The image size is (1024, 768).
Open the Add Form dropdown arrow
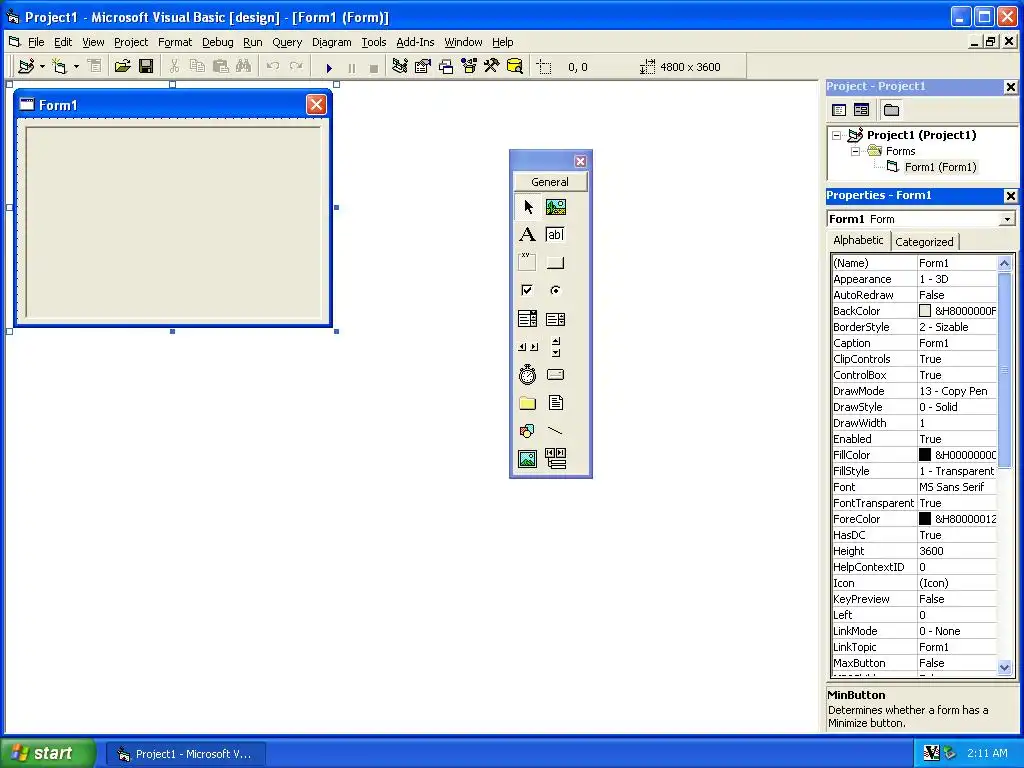point(76,67)
